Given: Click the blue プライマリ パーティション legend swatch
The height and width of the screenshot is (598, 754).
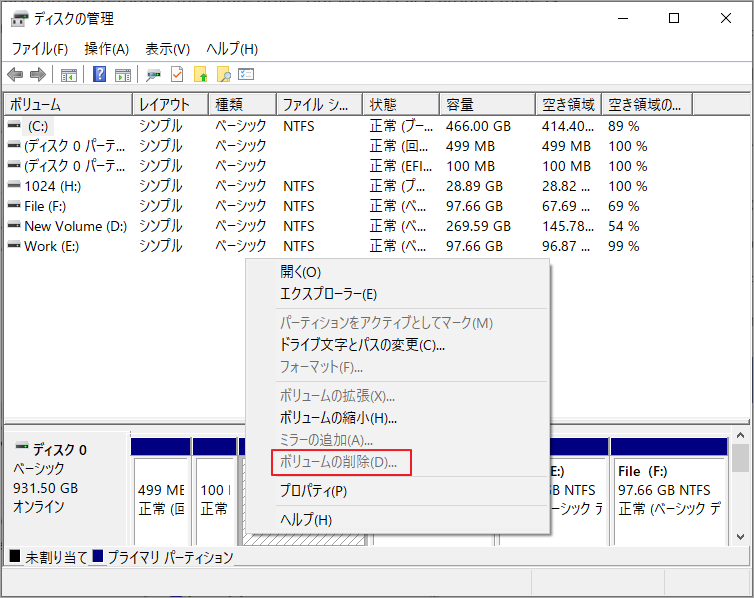Looking at the screenshot, I should [98, 556].
